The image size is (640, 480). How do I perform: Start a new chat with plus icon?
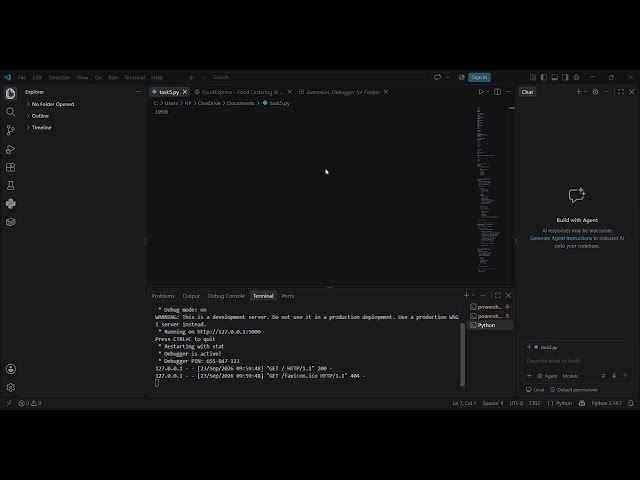coord(578,92)
